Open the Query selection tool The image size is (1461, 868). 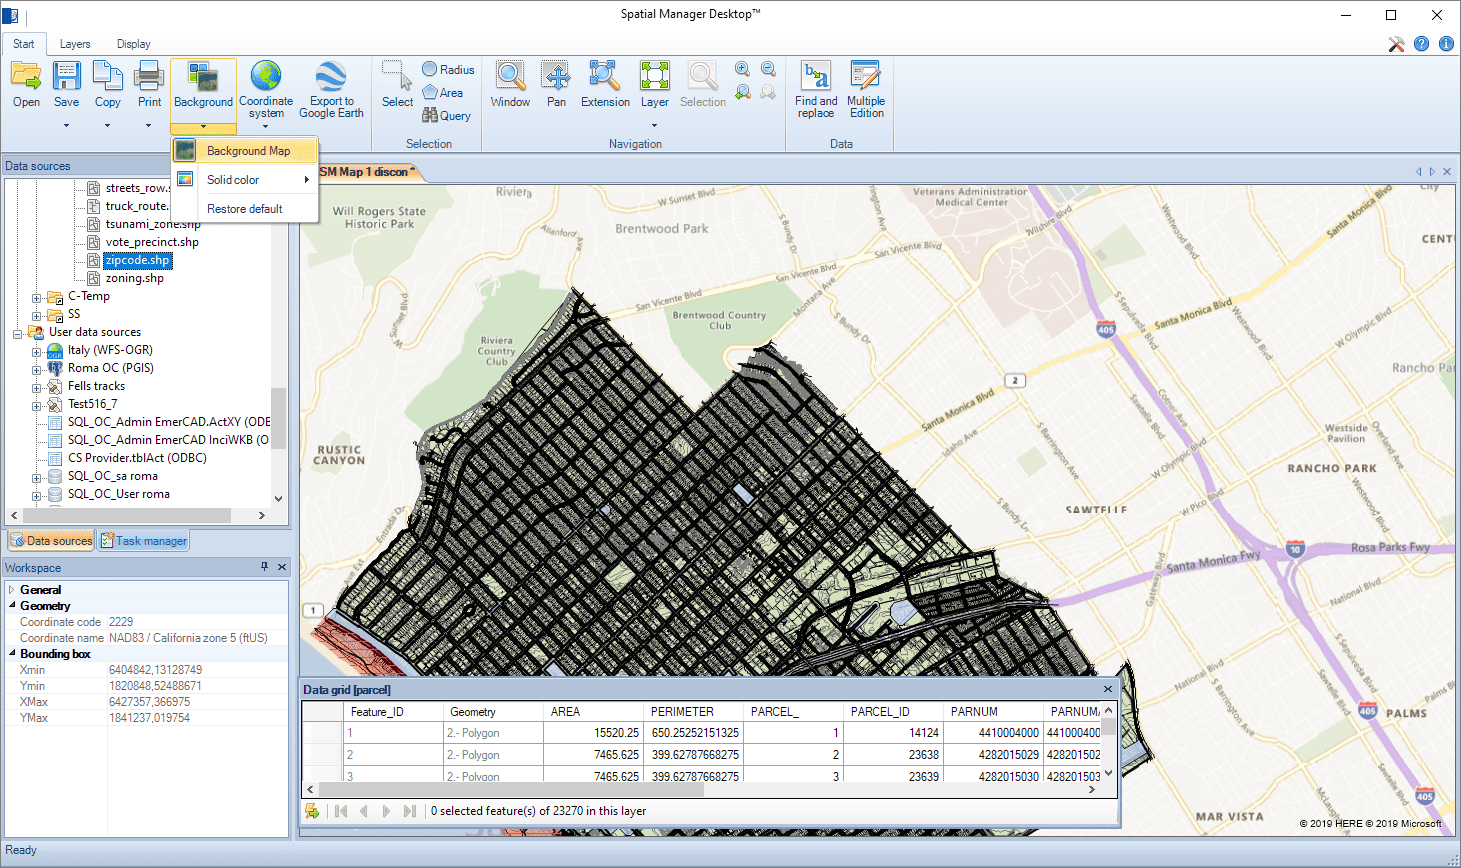click(x=446, y=115)
